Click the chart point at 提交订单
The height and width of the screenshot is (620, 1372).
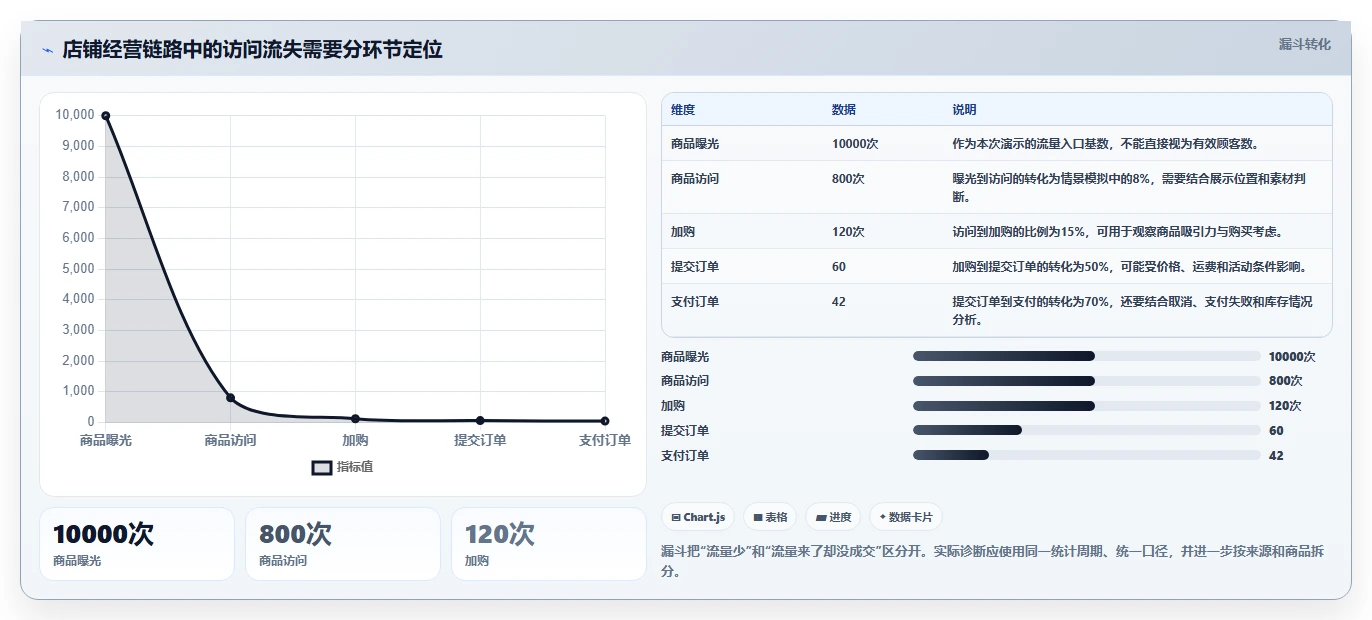pyautogui.click(x=480, y=420)
